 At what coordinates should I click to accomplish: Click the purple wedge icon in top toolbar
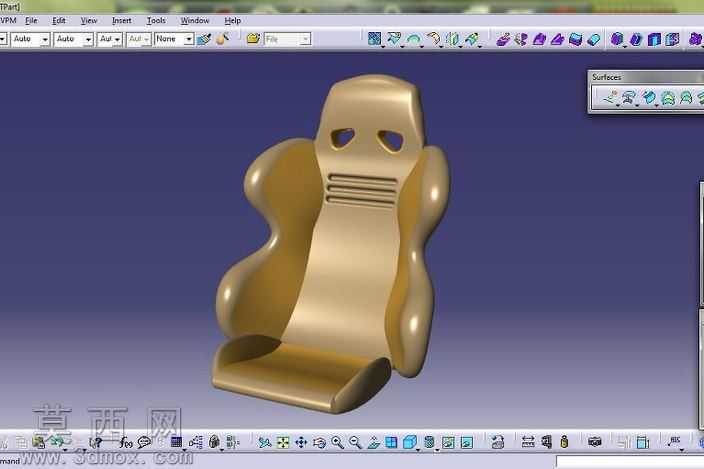557,39
